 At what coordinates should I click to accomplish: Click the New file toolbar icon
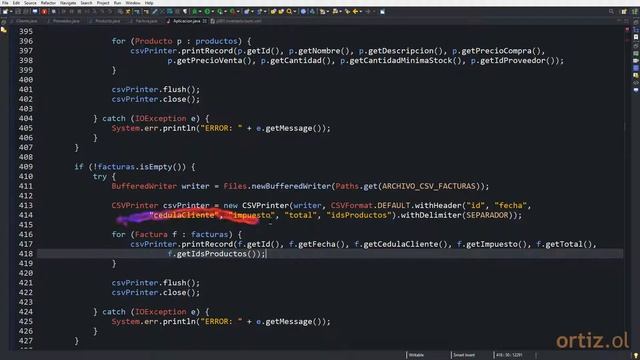click(x=5, y=11)
